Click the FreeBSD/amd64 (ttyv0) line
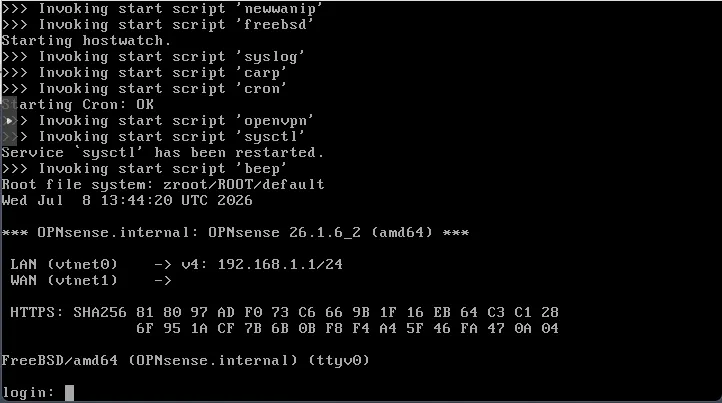Screen dimensions: 722x403 (186, 361)
